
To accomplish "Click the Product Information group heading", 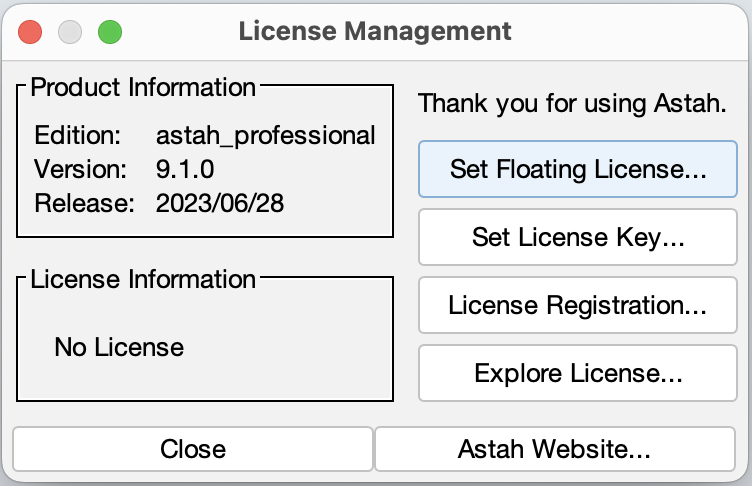I will (x=143, y=87).
